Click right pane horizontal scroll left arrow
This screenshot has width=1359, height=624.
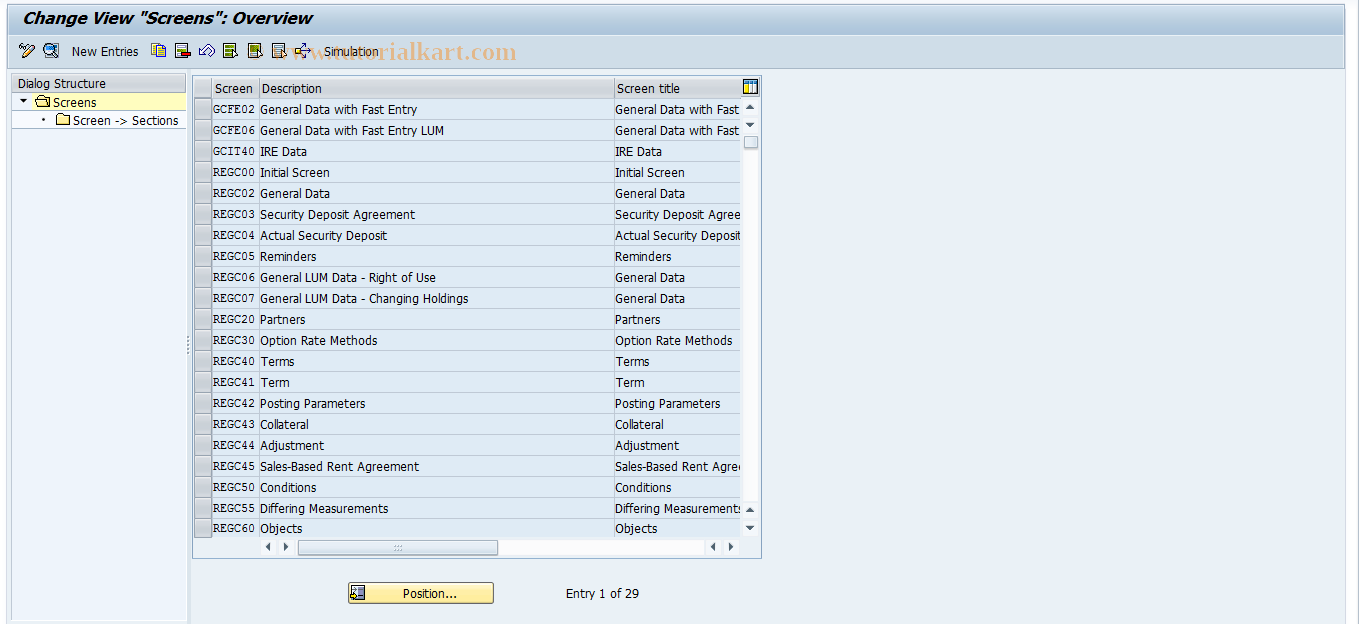click(x=713, y=547)
